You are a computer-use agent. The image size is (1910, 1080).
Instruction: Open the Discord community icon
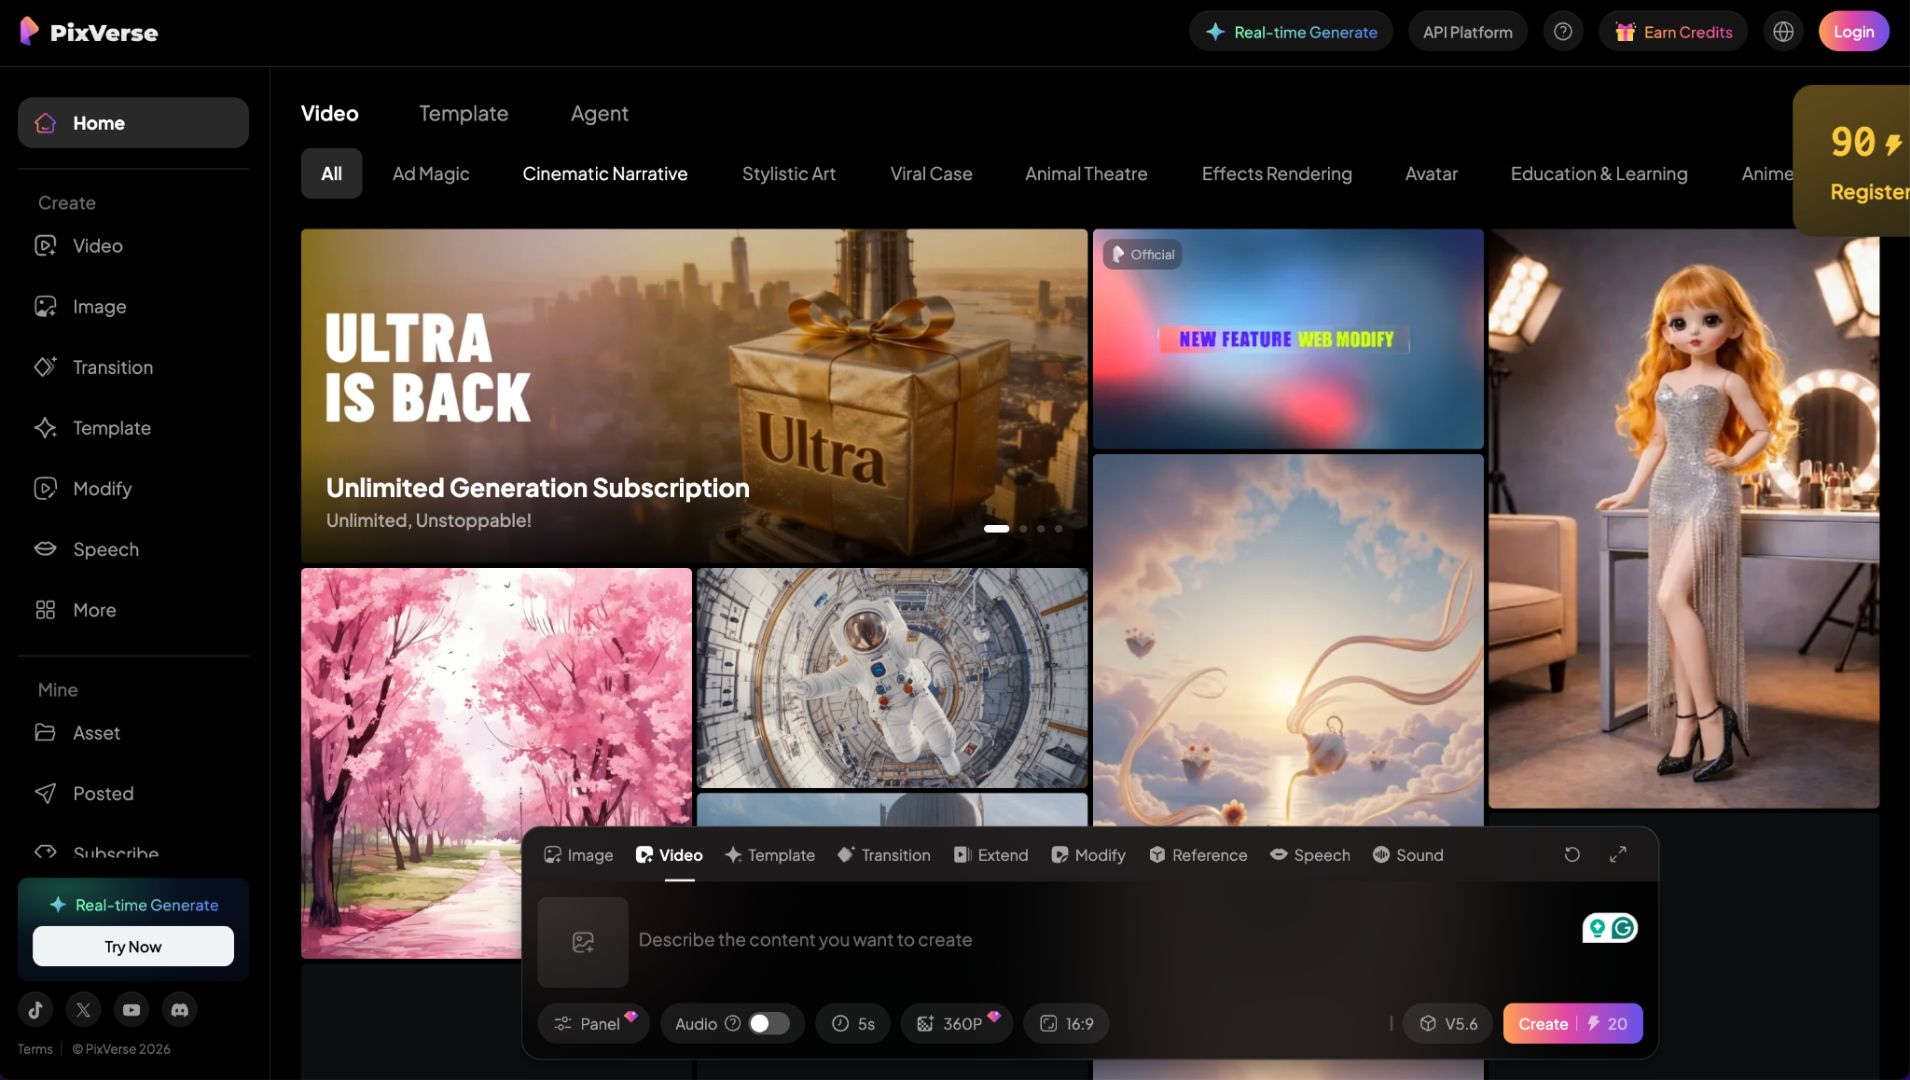[180, 1010]
